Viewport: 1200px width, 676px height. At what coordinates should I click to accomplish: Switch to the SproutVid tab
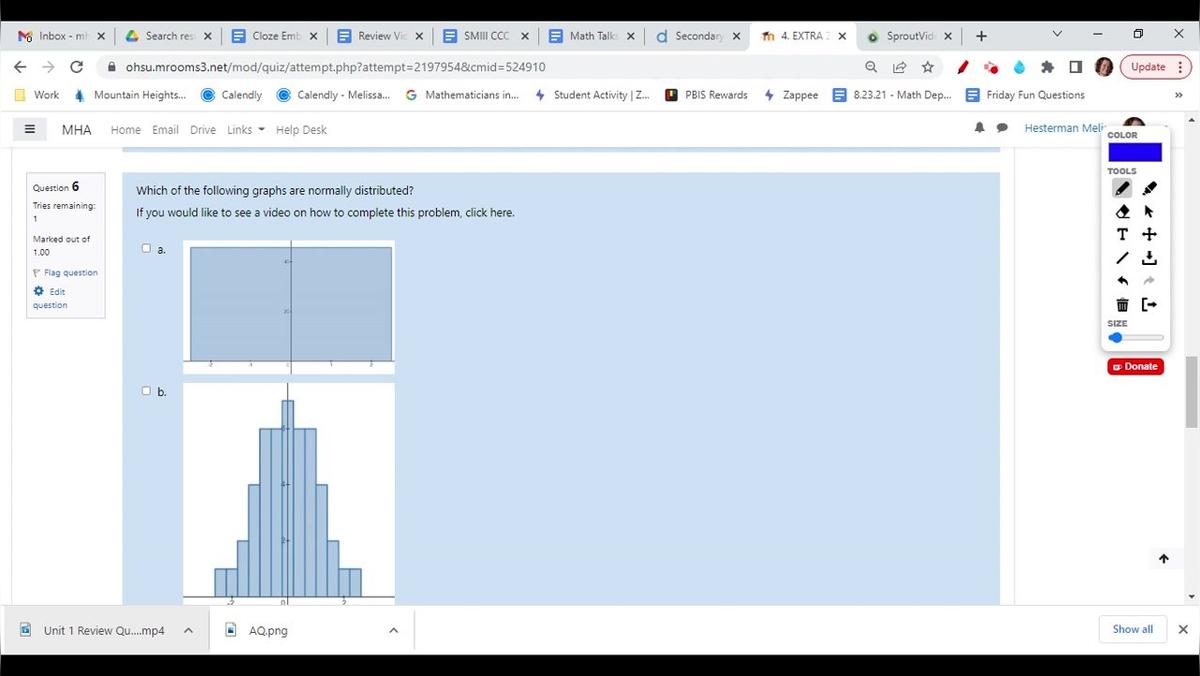(x=908, y=36)
